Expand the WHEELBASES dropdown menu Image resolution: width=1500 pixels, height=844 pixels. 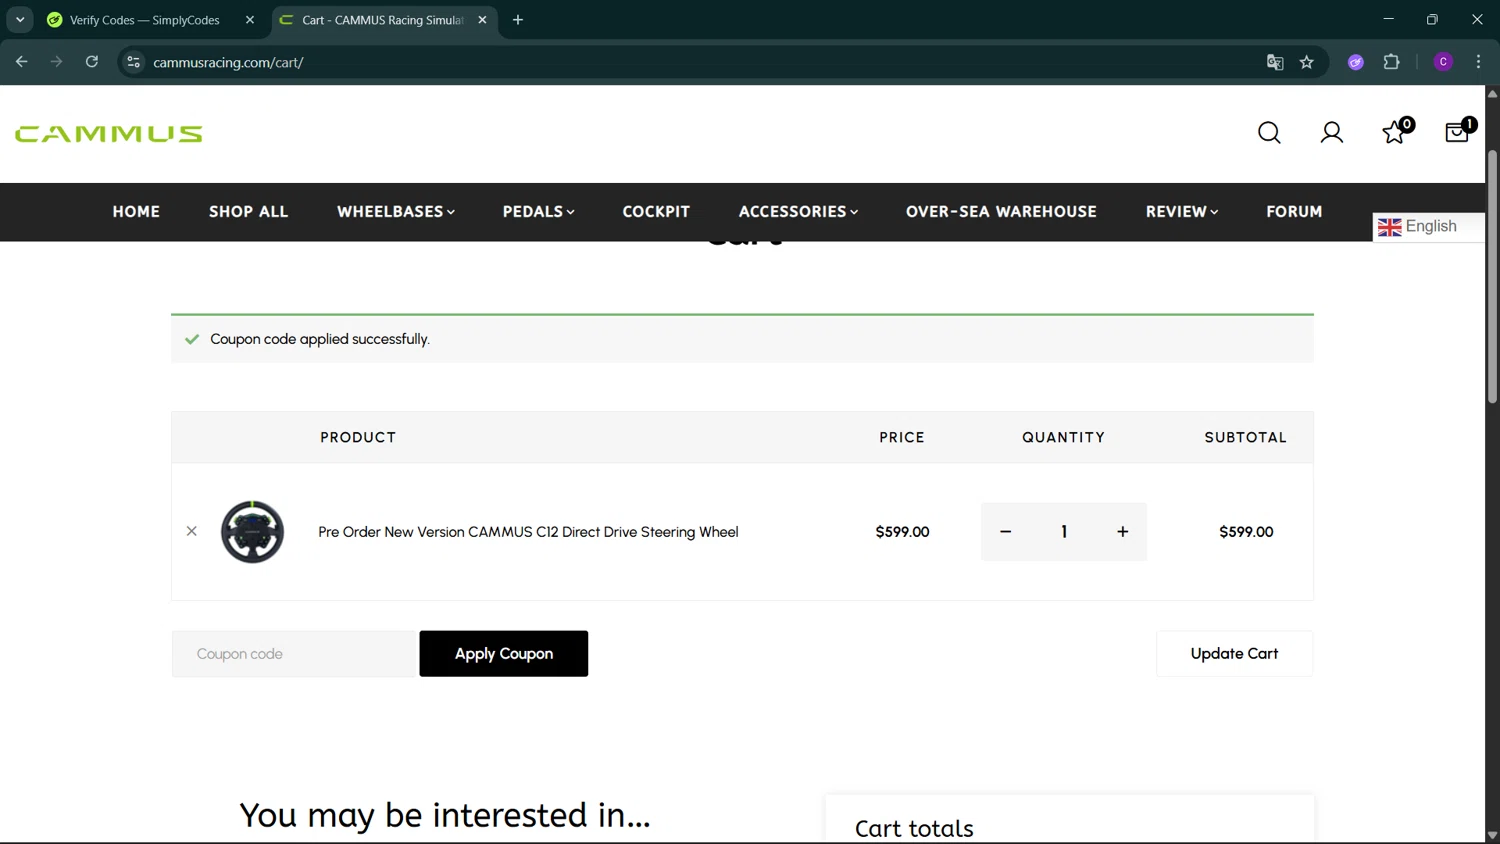(396, 212)
